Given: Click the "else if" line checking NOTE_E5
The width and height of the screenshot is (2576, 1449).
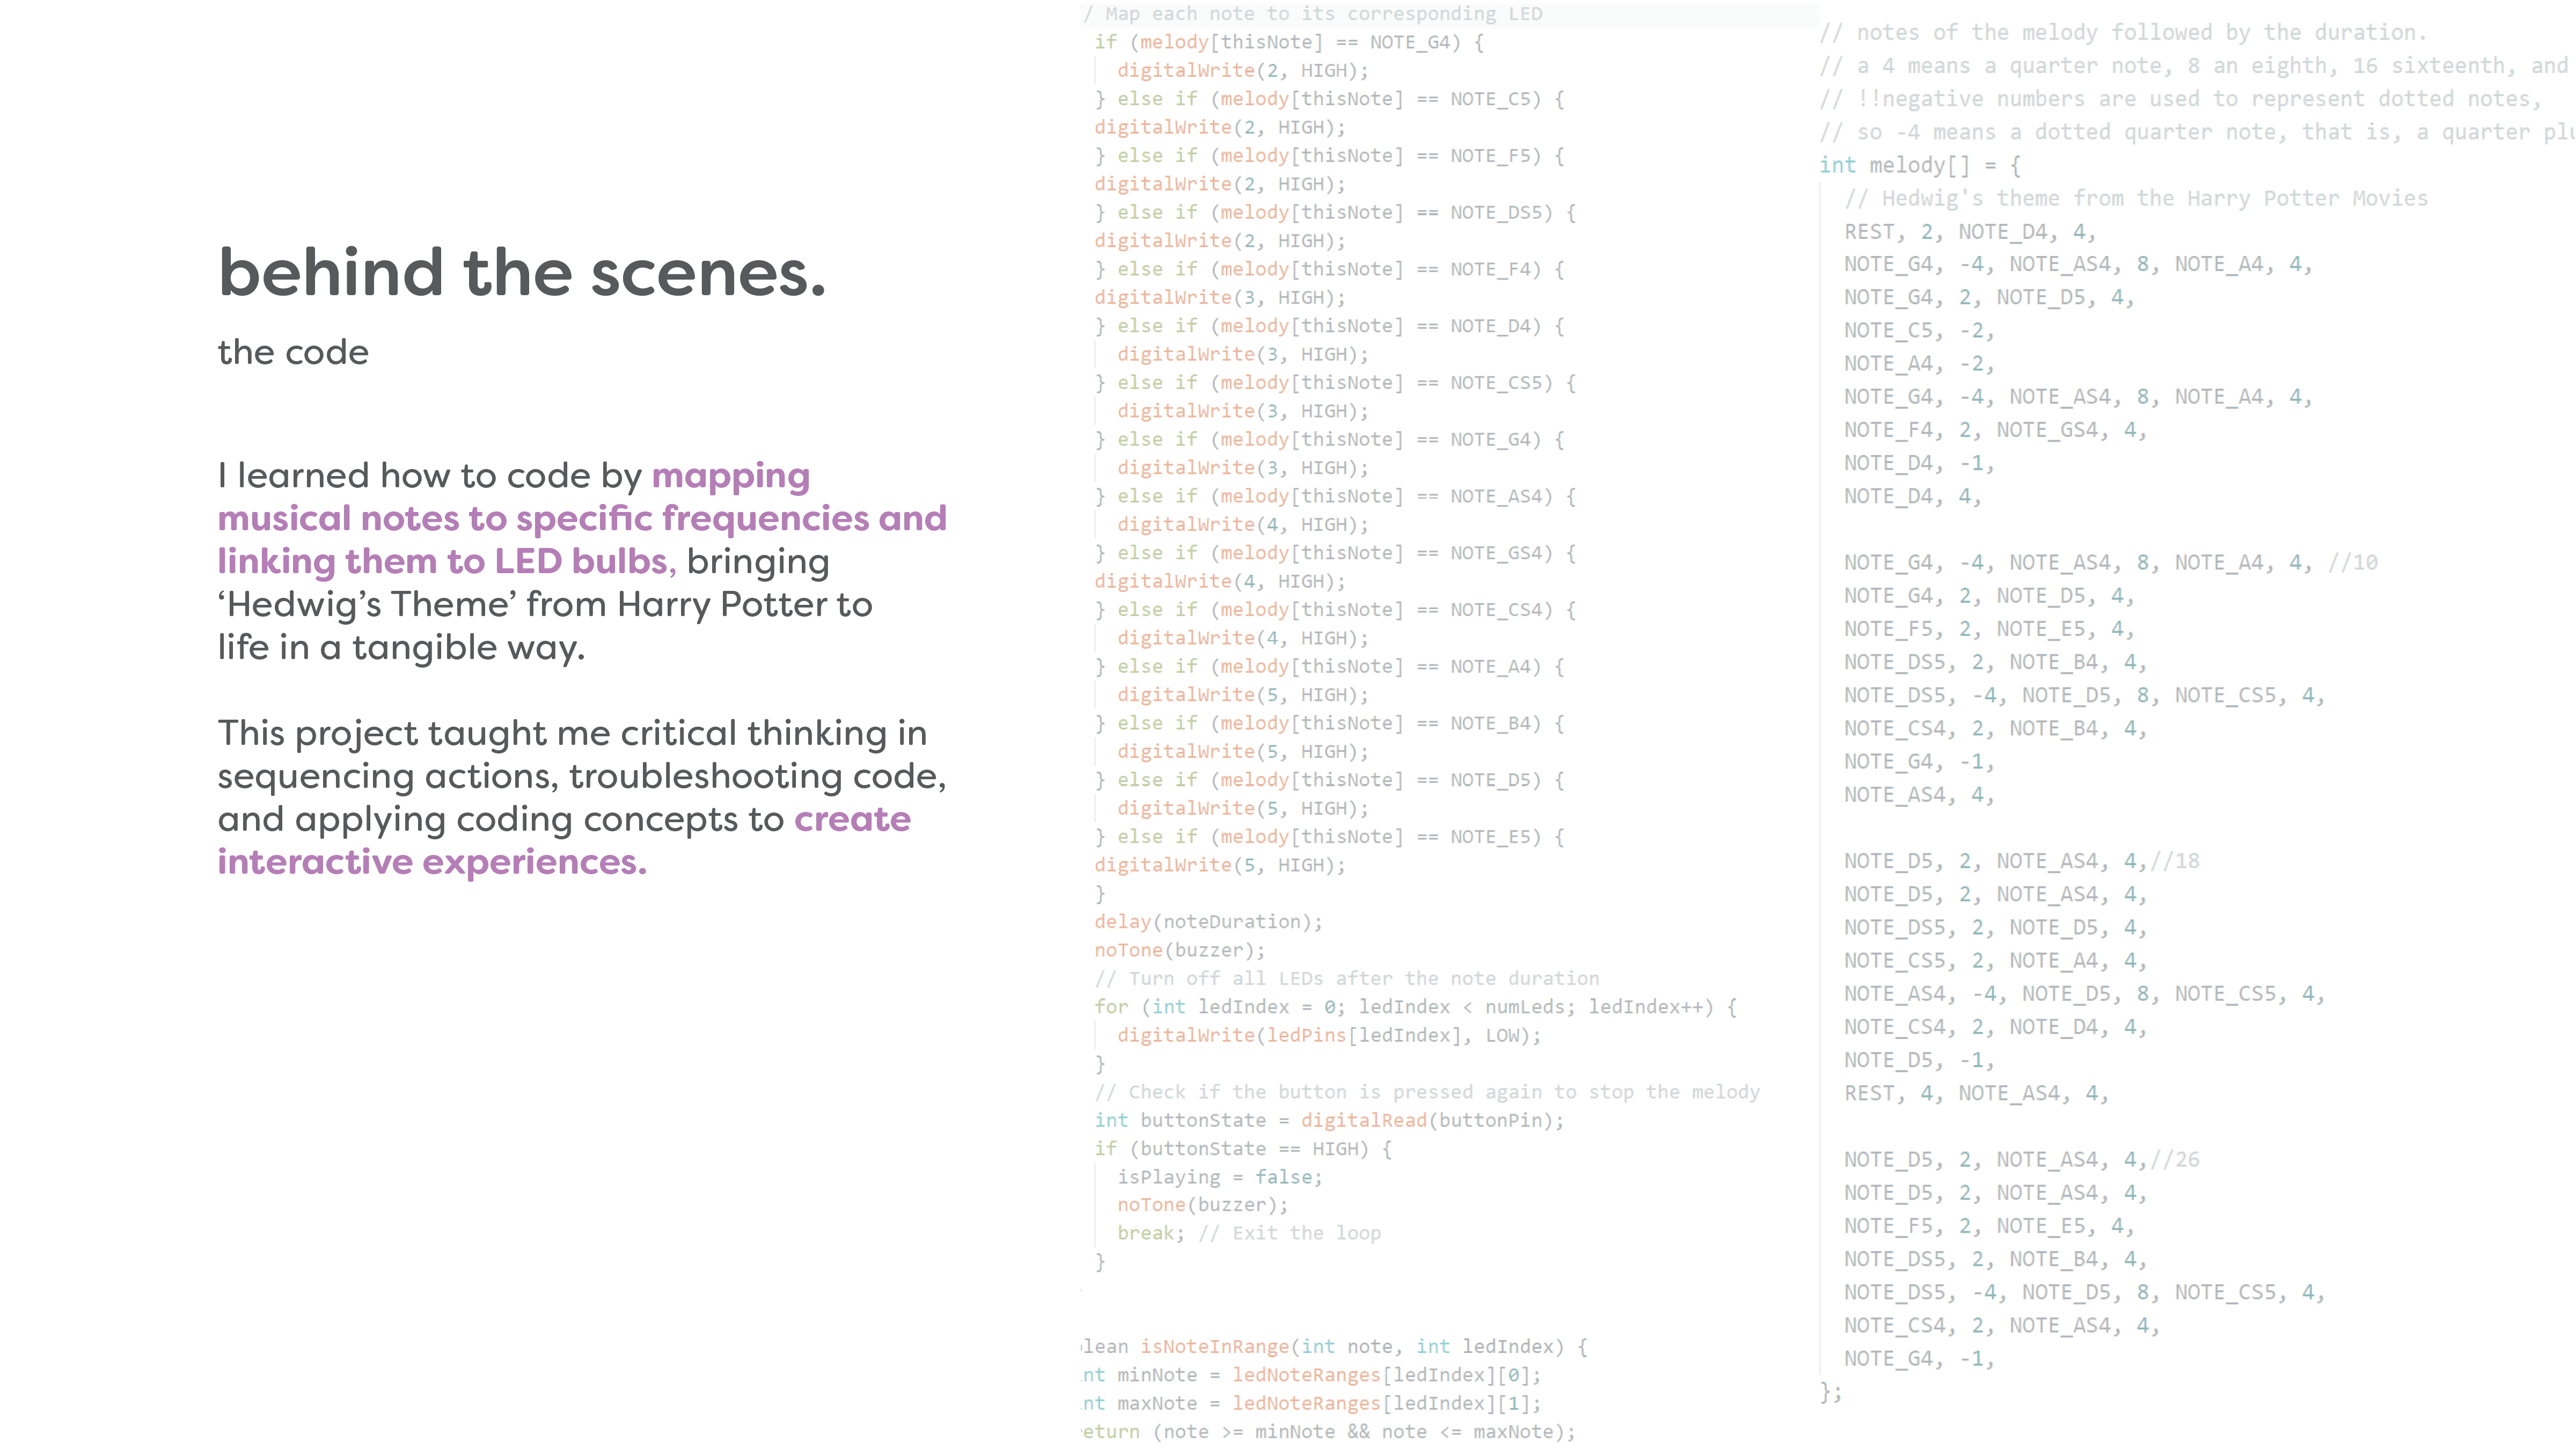Looking at the screenshot, I should 1329,836.
